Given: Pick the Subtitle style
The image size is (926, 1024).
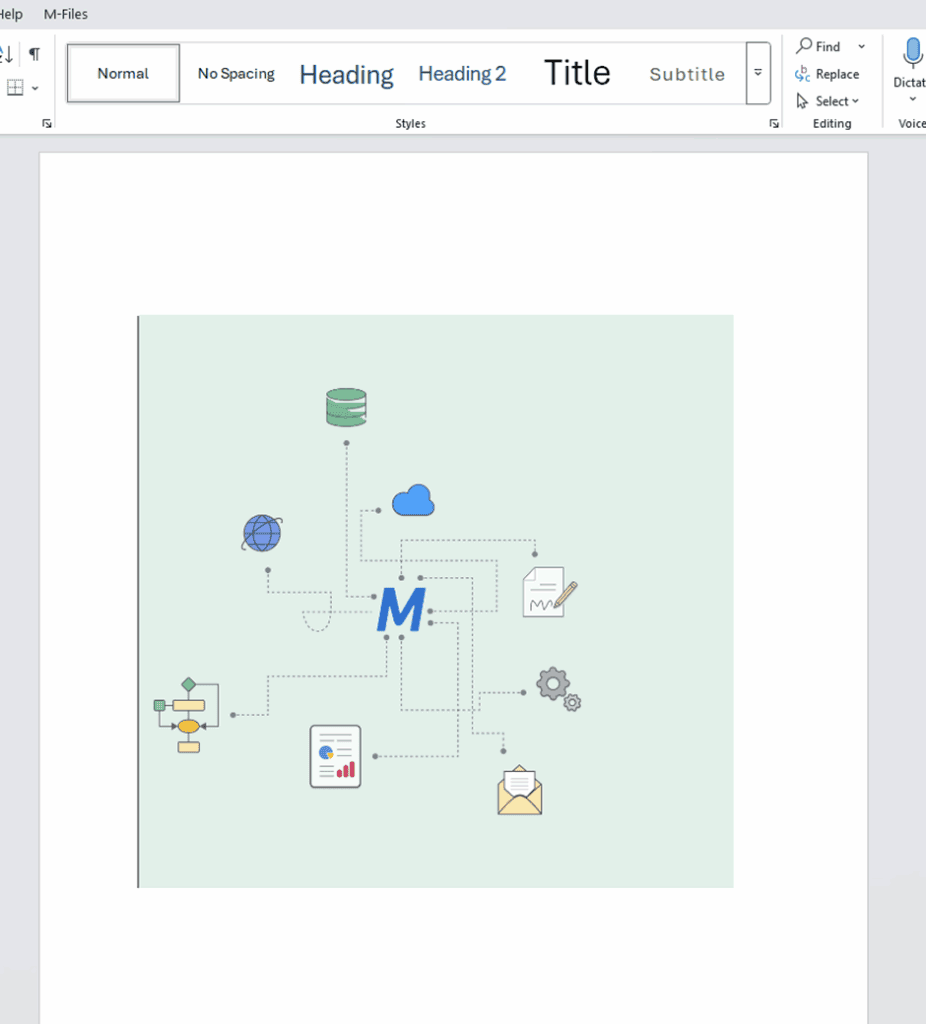Looking at the screenshot, I should [x=687, y=74].
